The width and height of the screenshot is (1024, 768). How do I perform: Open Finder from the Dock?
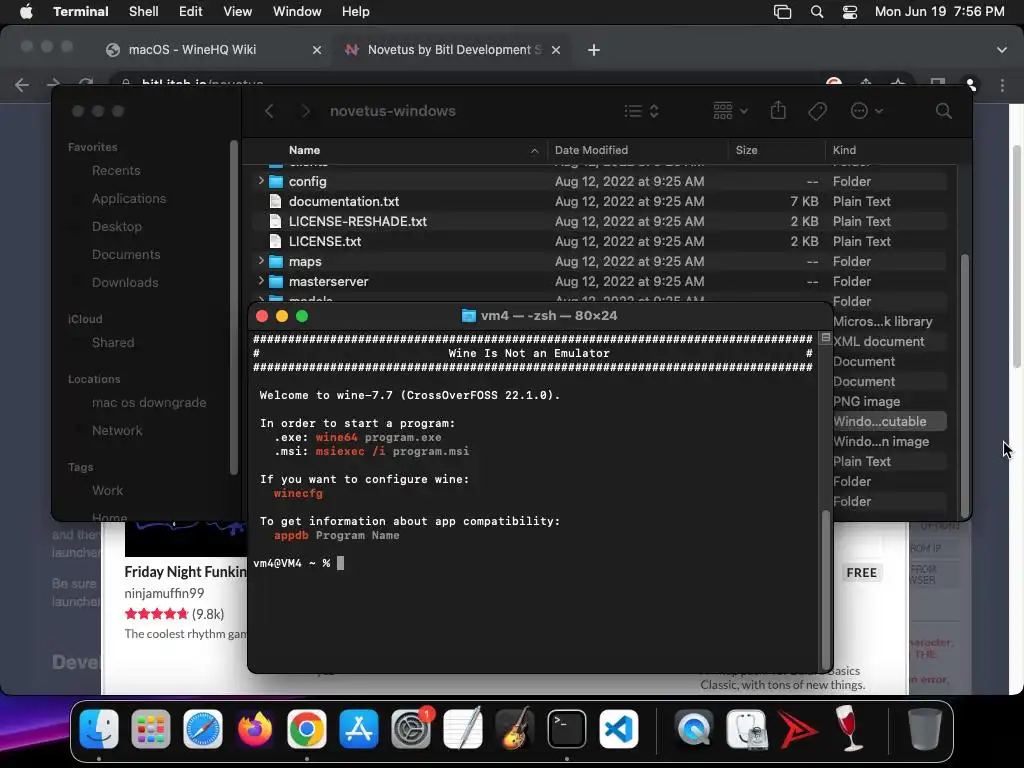99,729
